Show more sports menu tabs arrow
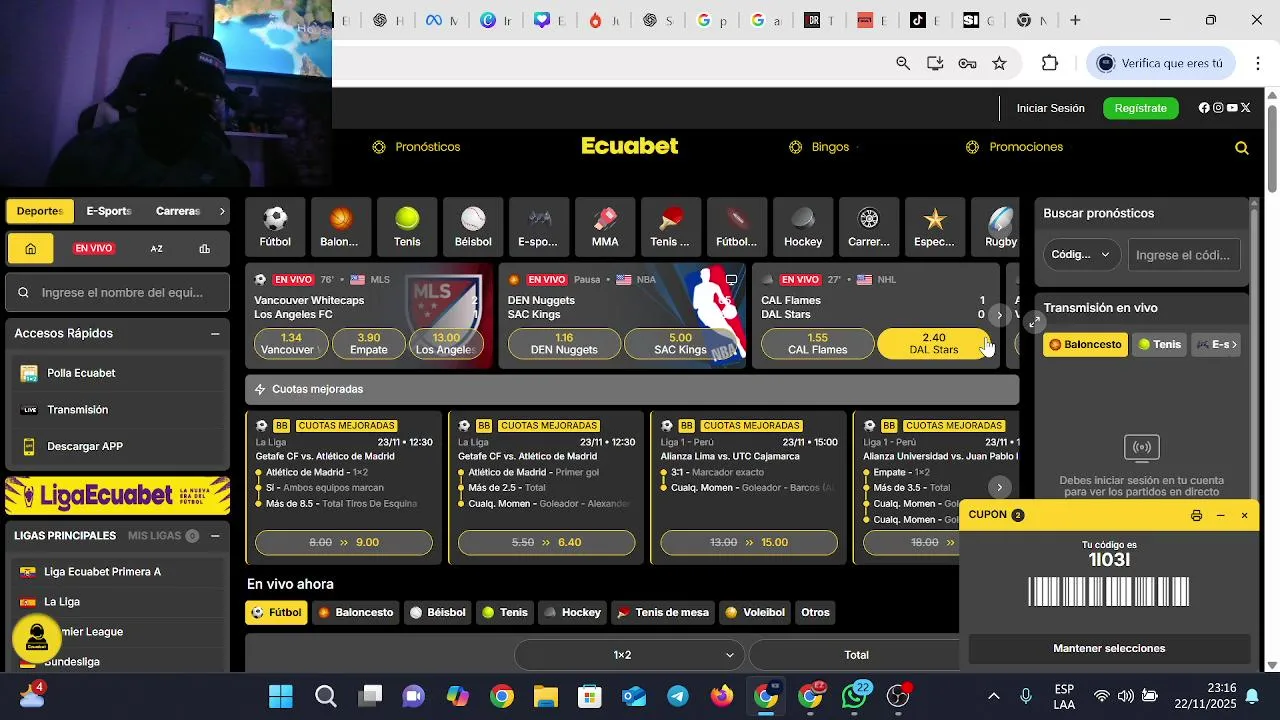 pyautogui.click(x=222, y=211)
